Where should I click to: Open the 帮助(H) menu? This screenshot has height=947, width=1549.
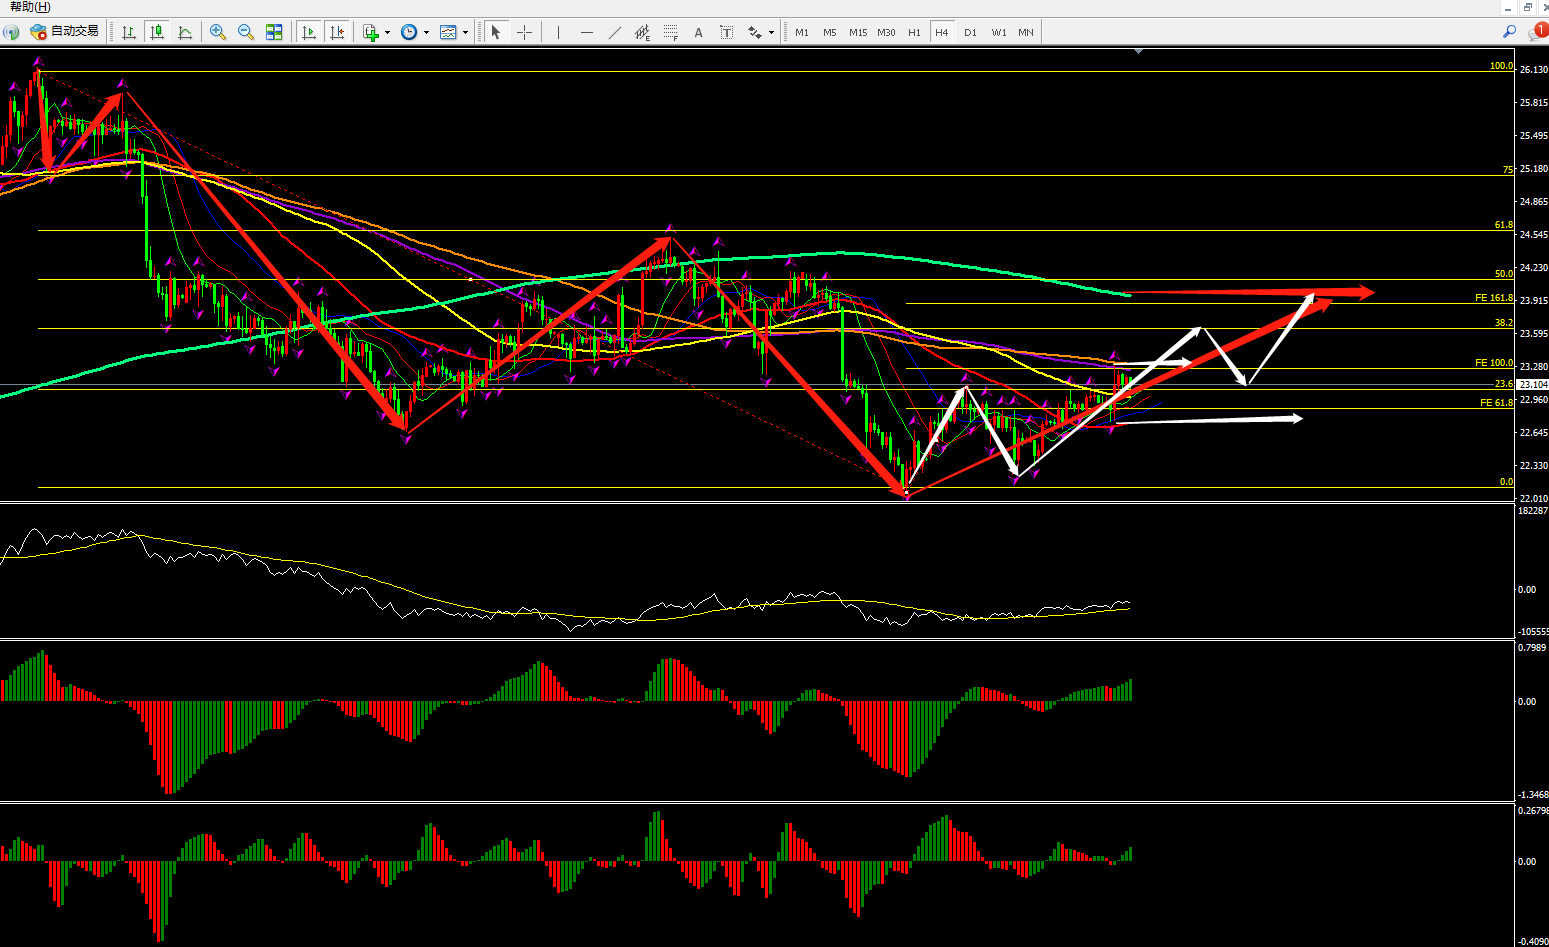(30, 7)
